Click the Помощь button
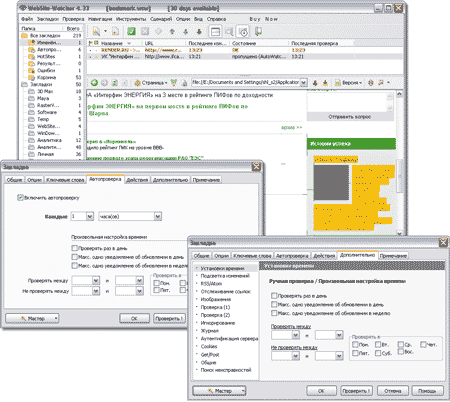The height and width of the screenshot is (402, 450). pos(427,391)
